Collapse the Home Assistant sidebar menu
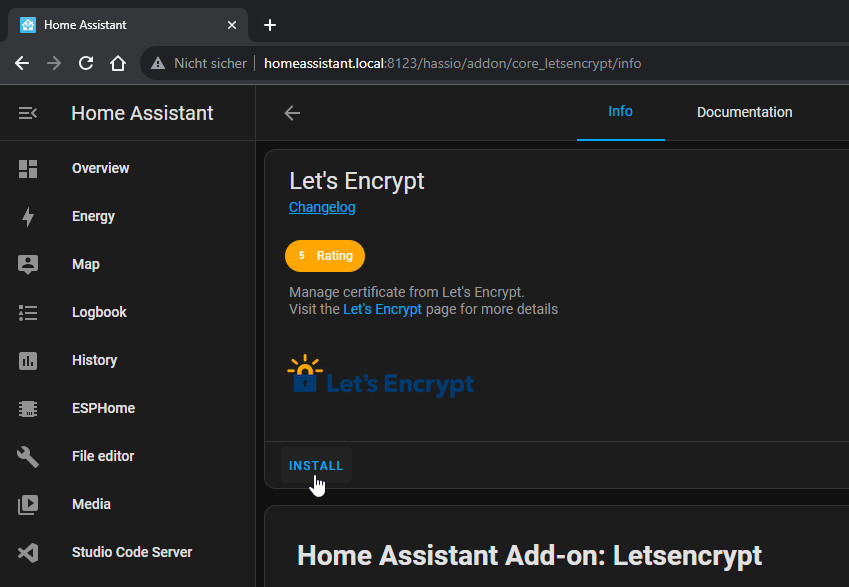Viewport: 849px width, 587px height. point(28,113)
